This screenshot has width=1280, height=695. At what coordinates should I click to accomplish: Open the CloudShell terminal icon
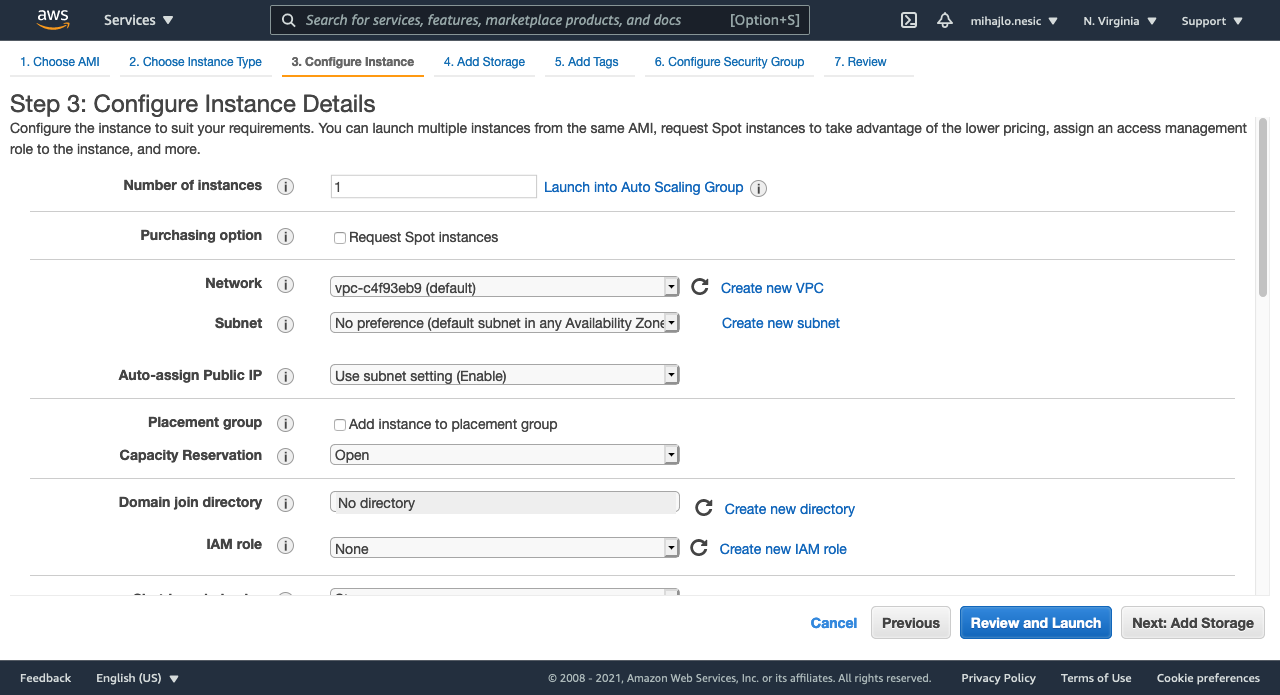pos(909,20)
